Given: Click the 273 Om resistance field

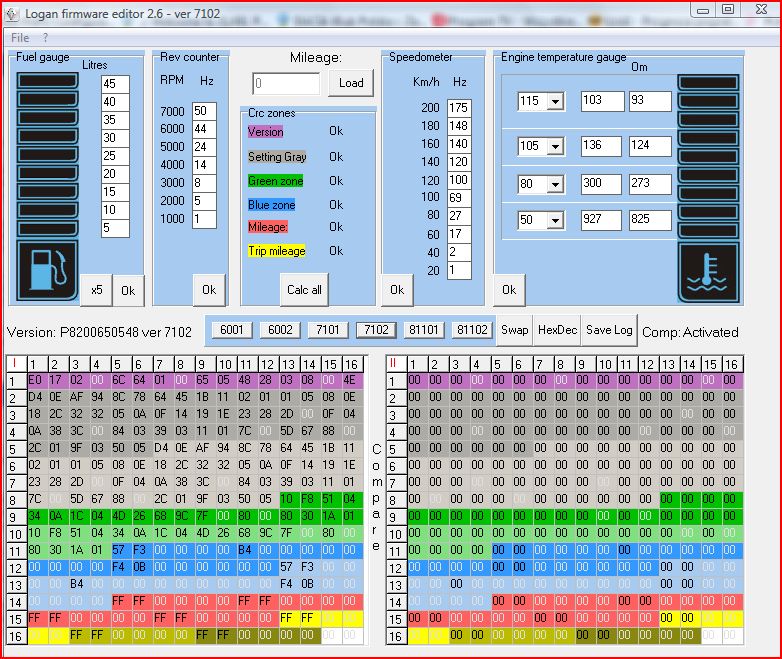Looking at the screenshot, I should coord(650,184).
